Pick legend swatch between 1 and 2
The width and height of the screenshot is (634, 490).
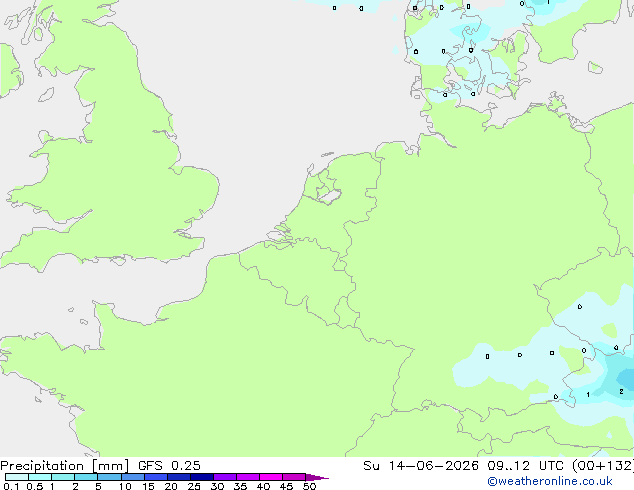(x=63, y=477)
